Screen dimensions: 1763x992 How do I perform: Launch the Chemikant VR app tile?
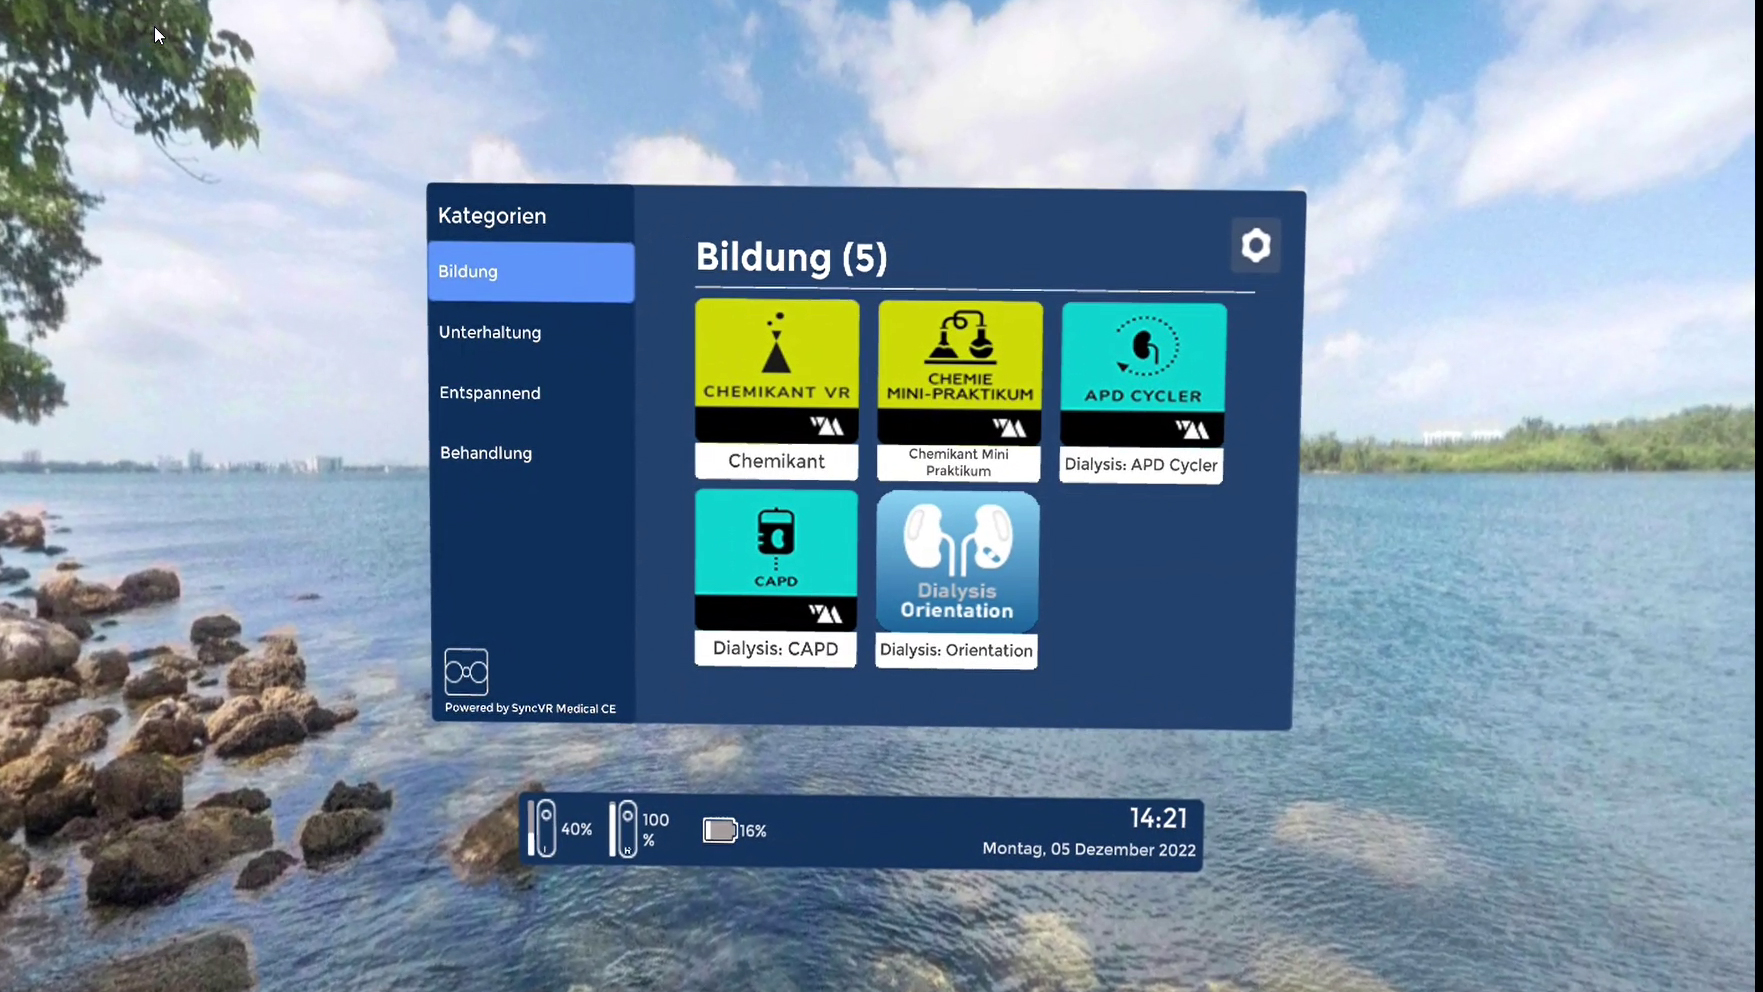[x=777, y=370]
